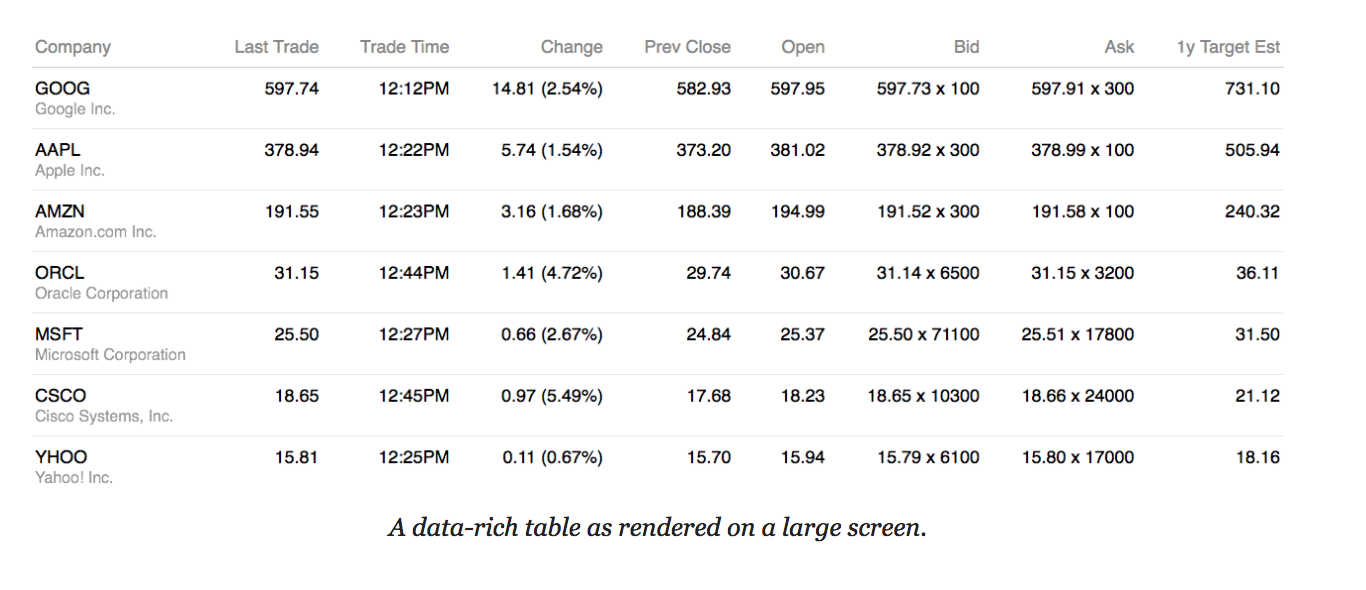Select the Change column header
The height and width of the screenshot is (590, 1366).
pyautogui.click(x=571, y=47)
